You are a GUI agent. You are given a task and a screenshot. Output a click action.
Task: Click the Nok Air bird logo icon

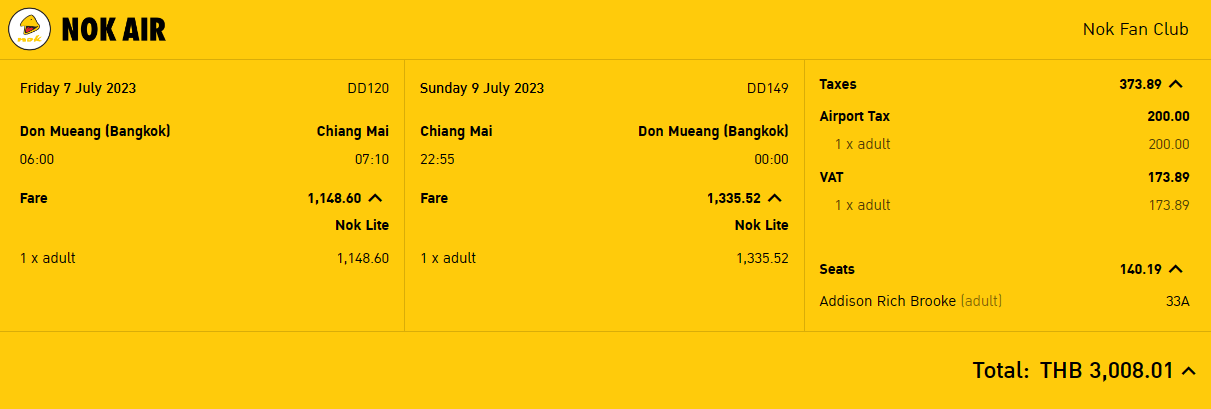coord(30,30)
